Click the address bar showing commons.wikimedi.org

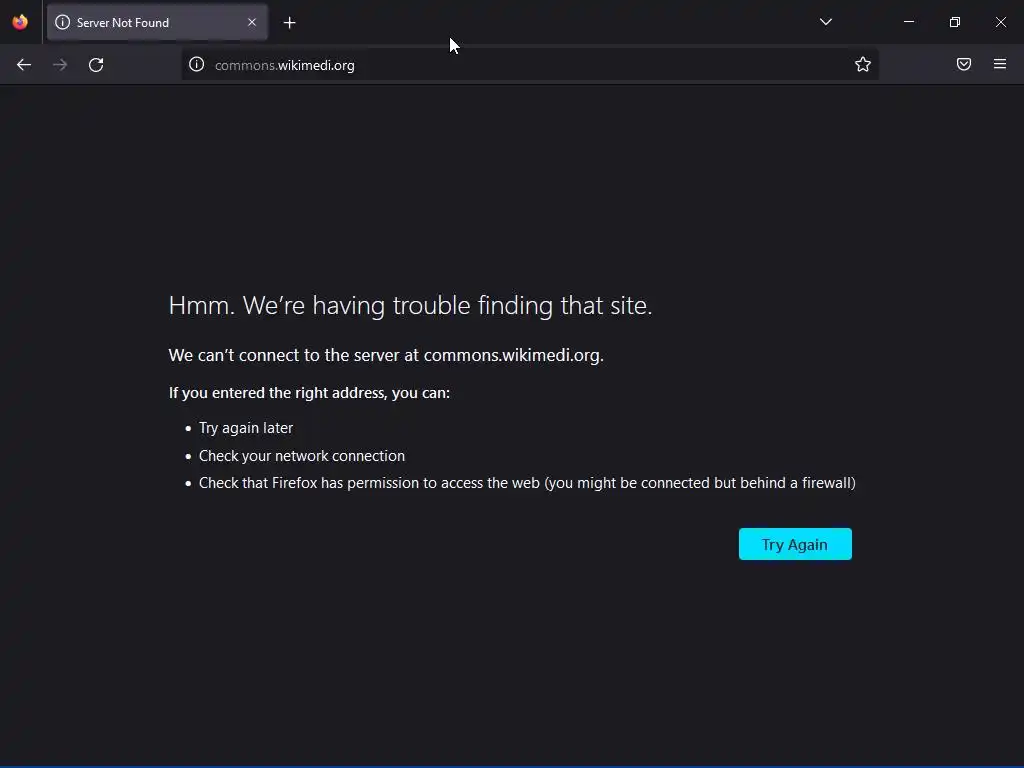point(529,65)
